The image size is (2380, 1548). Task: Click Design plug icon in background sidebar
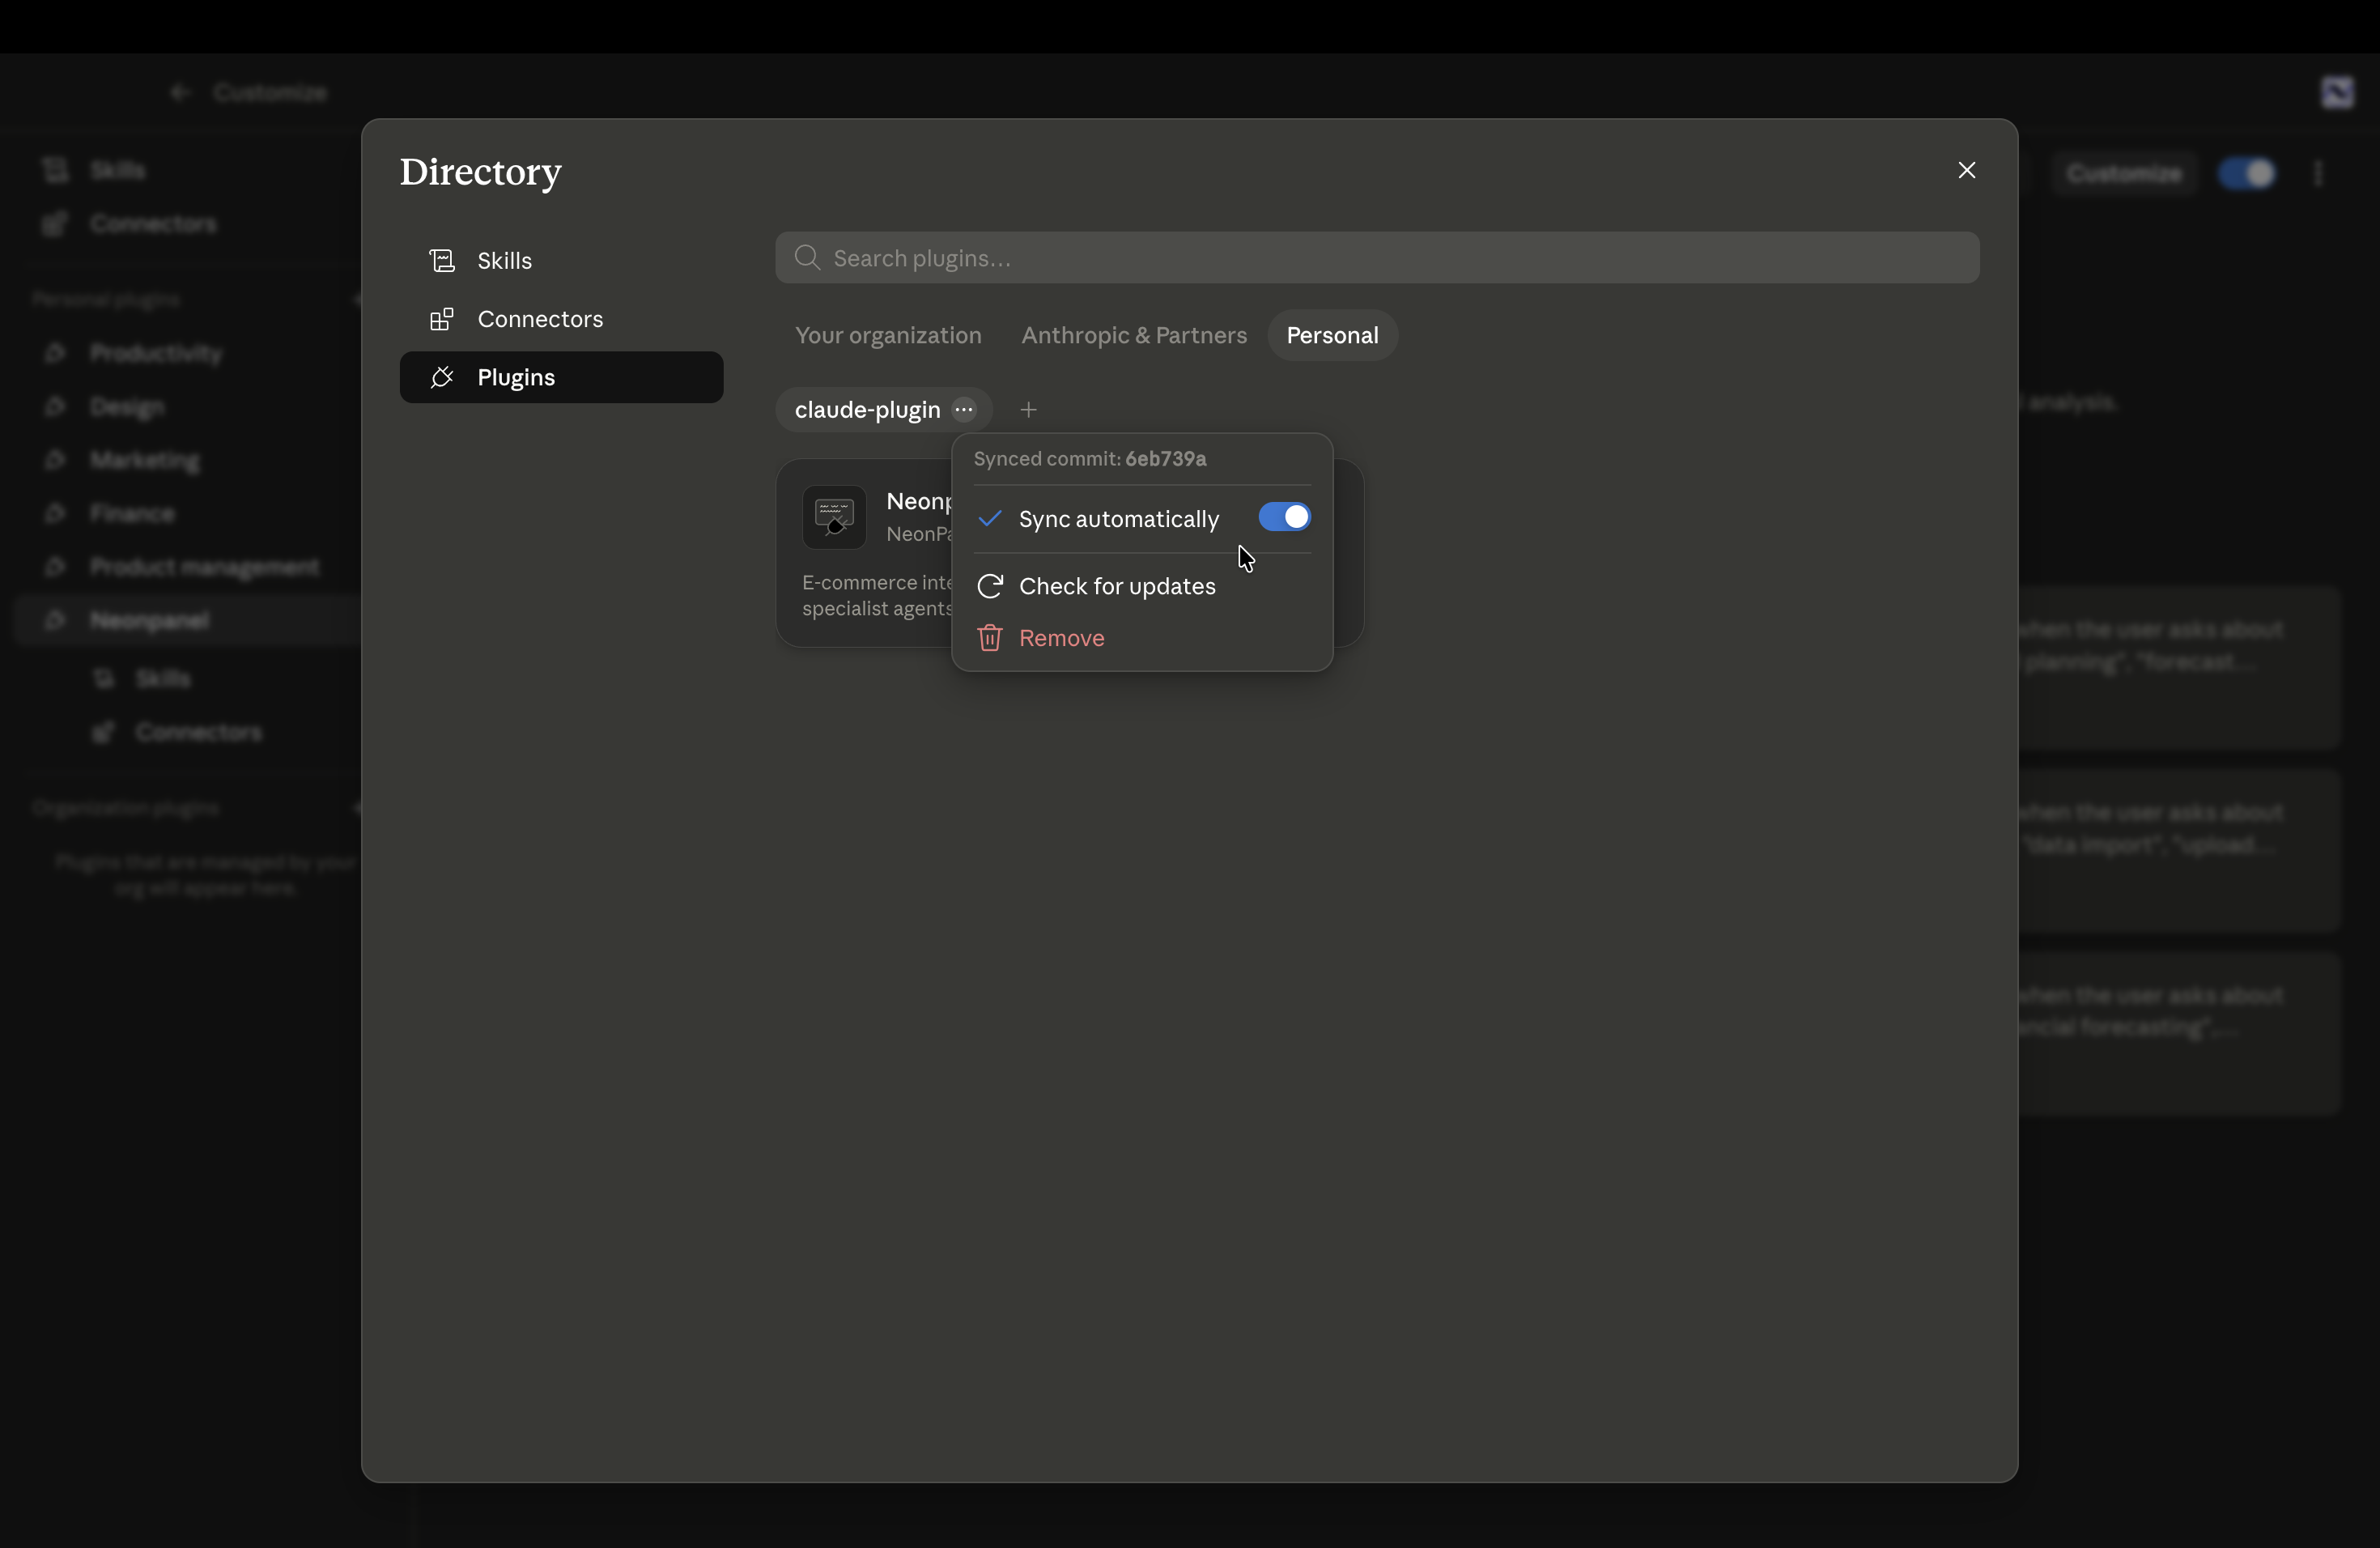click(x=55, y=407)
